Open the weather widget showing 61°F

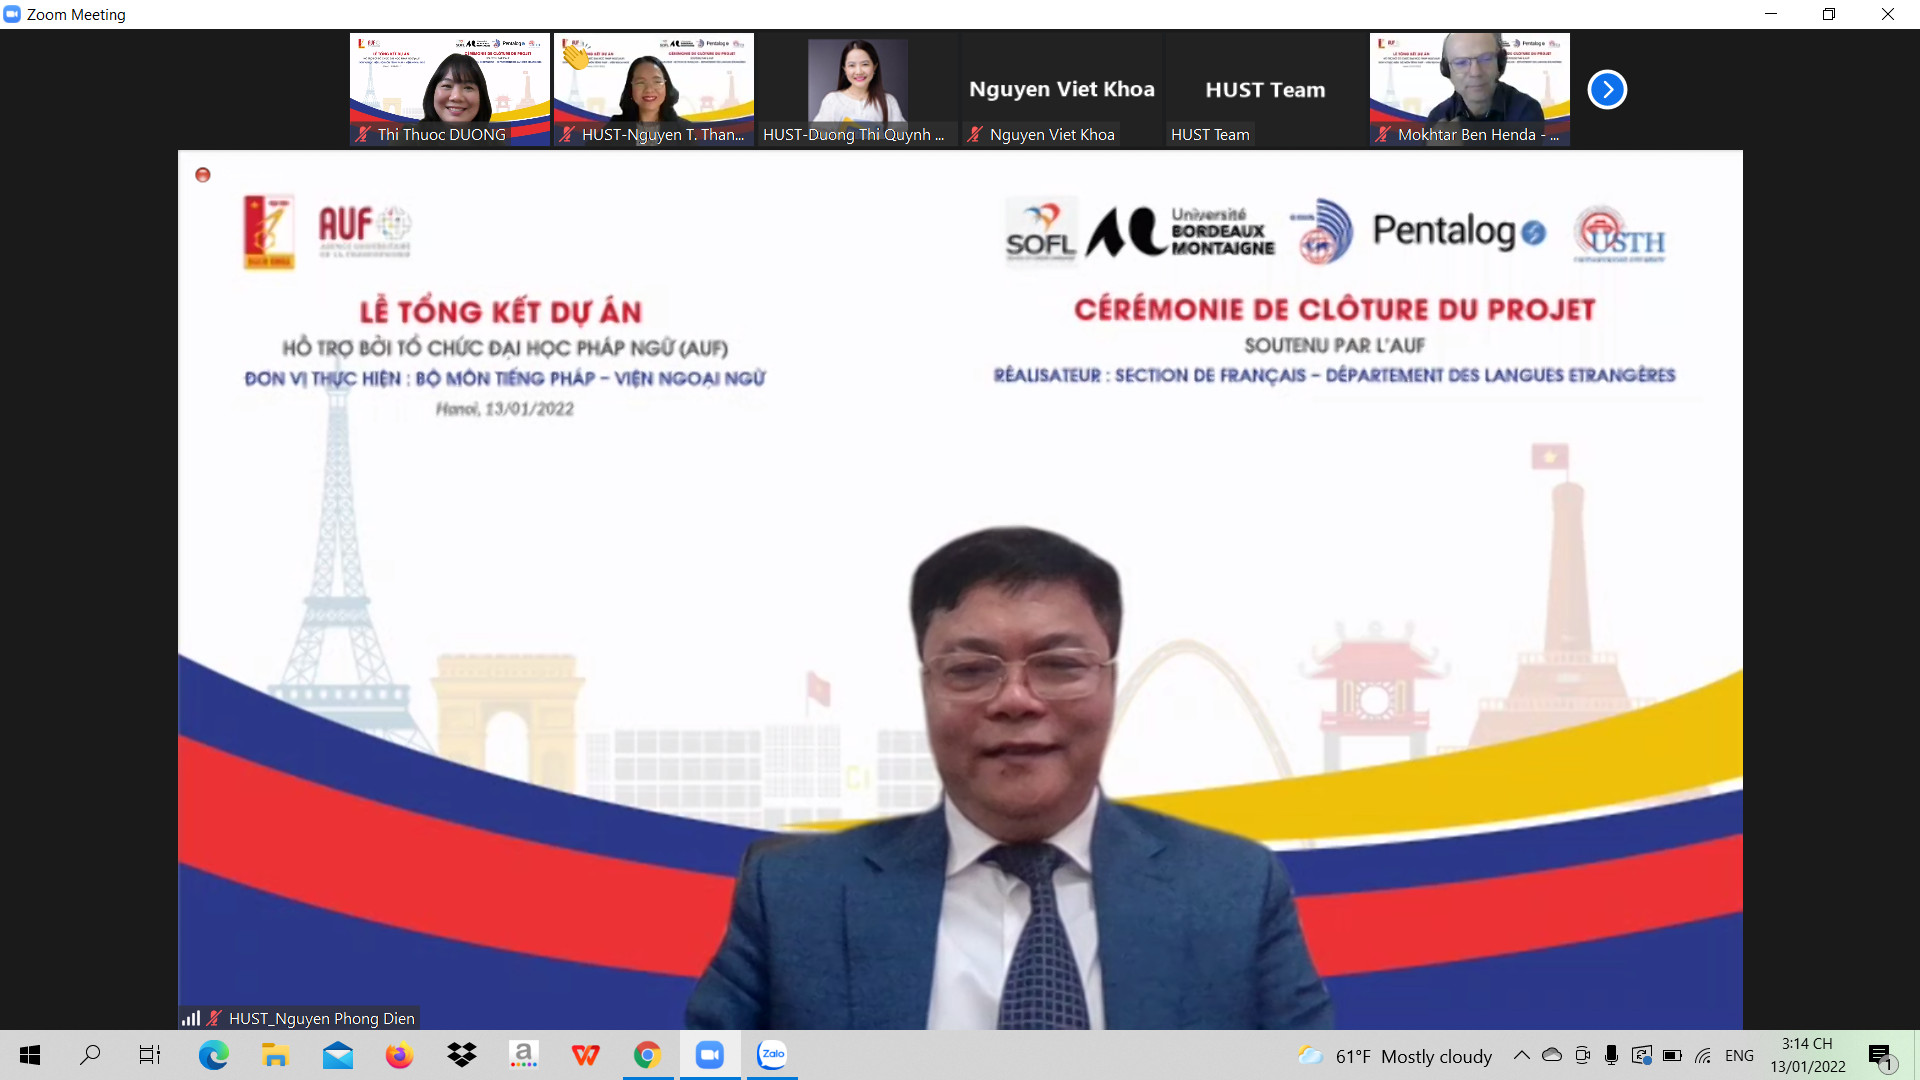pos(1395,1056)
